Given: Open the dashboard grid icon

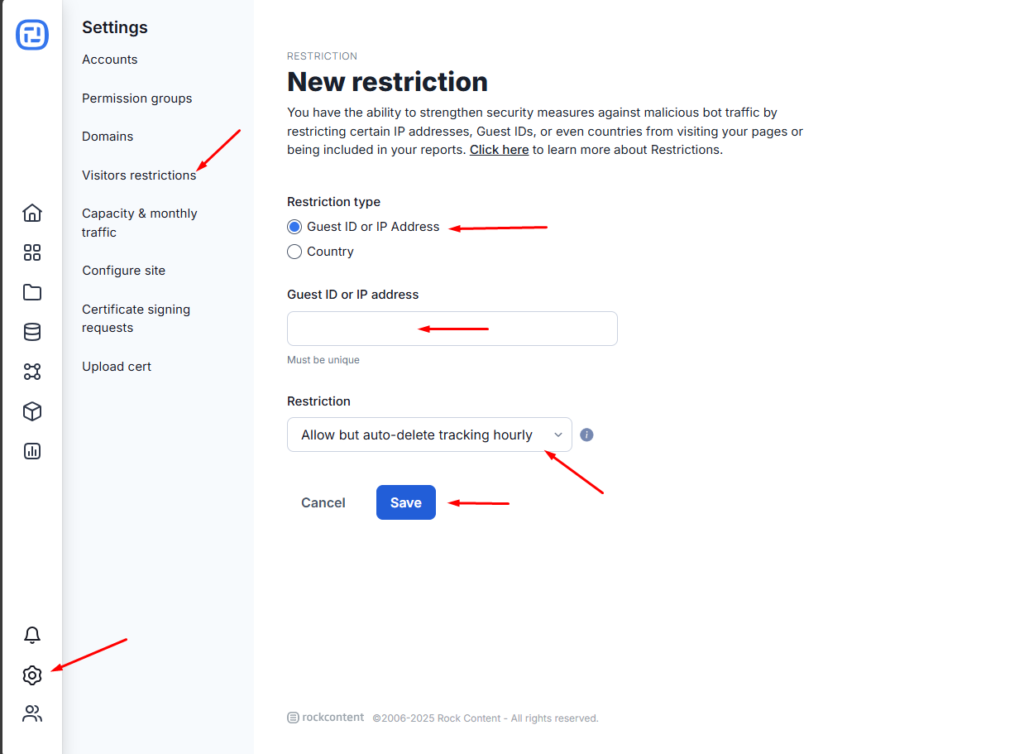Looking at the screenshot, I should tap(32, 253).
